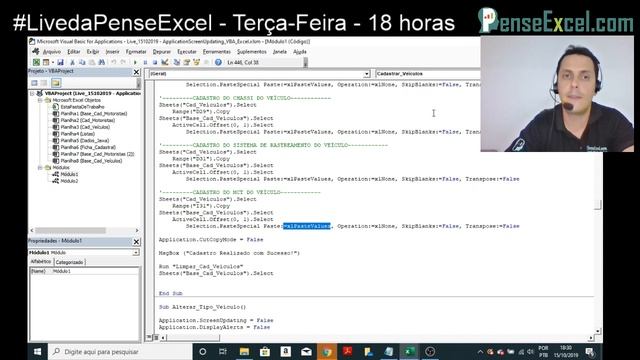Click the Redo toolbar icon
The image size is (640, 360).
click(123, 62)
